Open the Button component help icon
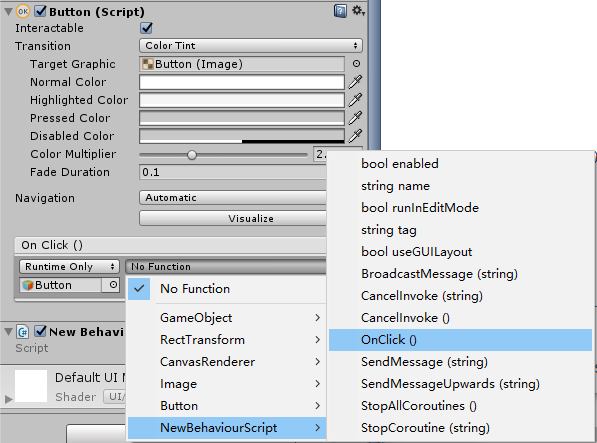Image resolution: width=597 pixels, height=443 pixels. 340,11
